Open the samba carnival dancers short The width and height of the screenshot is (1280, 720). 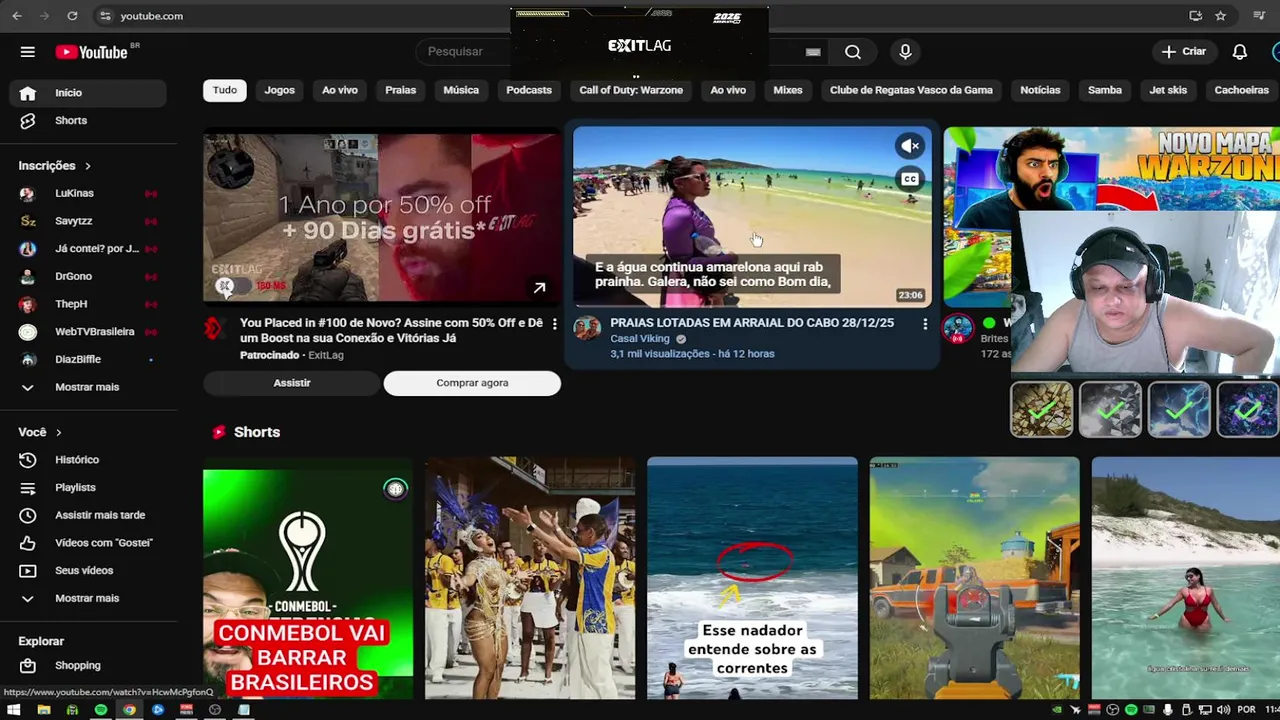tap(530, 578)
